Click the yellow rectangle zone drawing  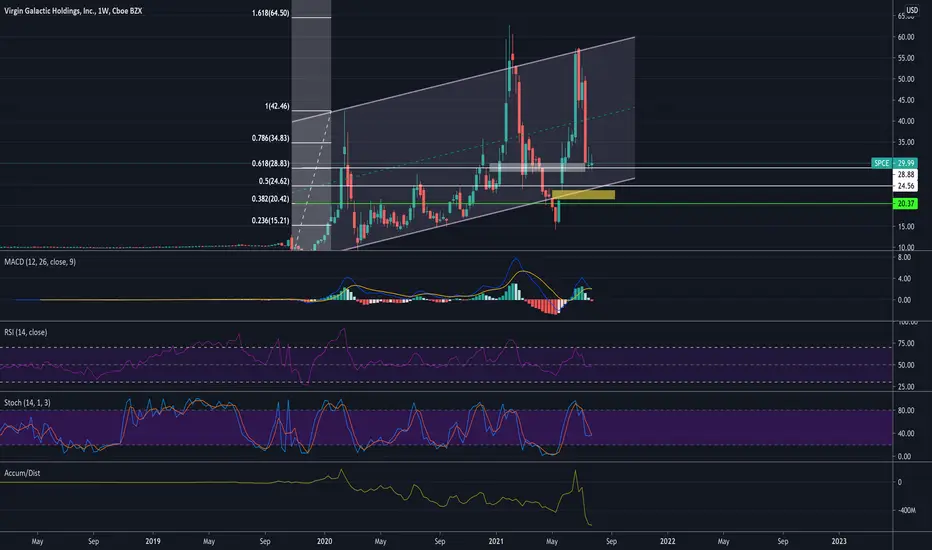(583, 194)
